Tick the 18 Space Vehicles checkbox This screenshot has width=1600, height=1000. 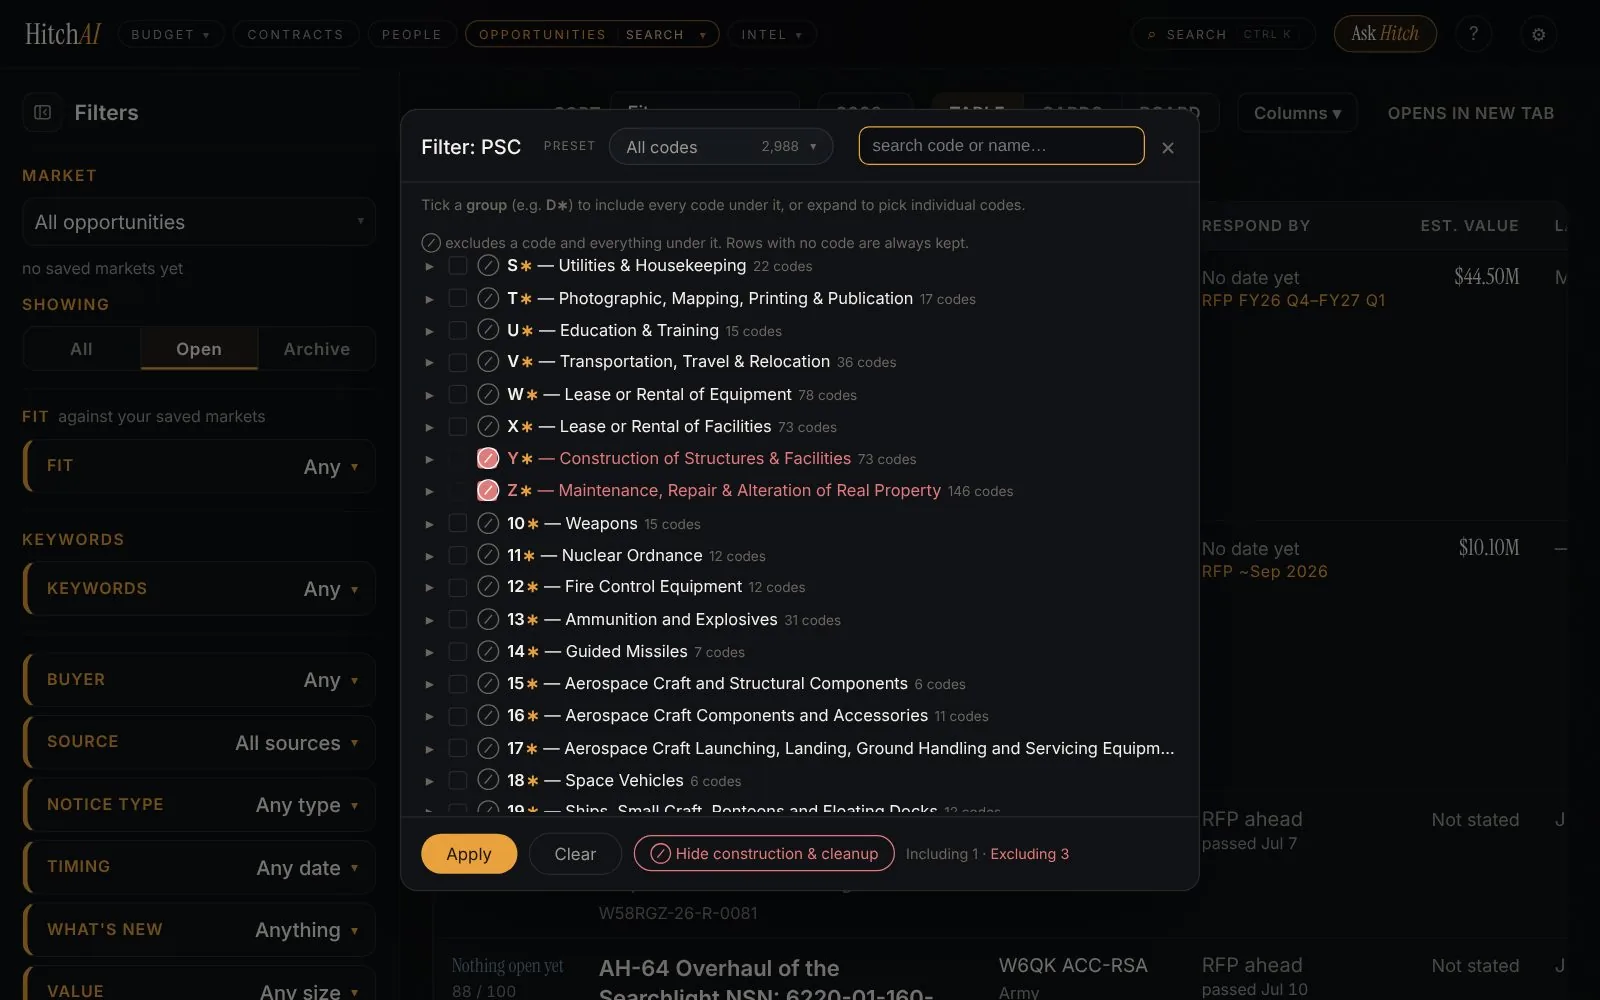pos(457,780)
